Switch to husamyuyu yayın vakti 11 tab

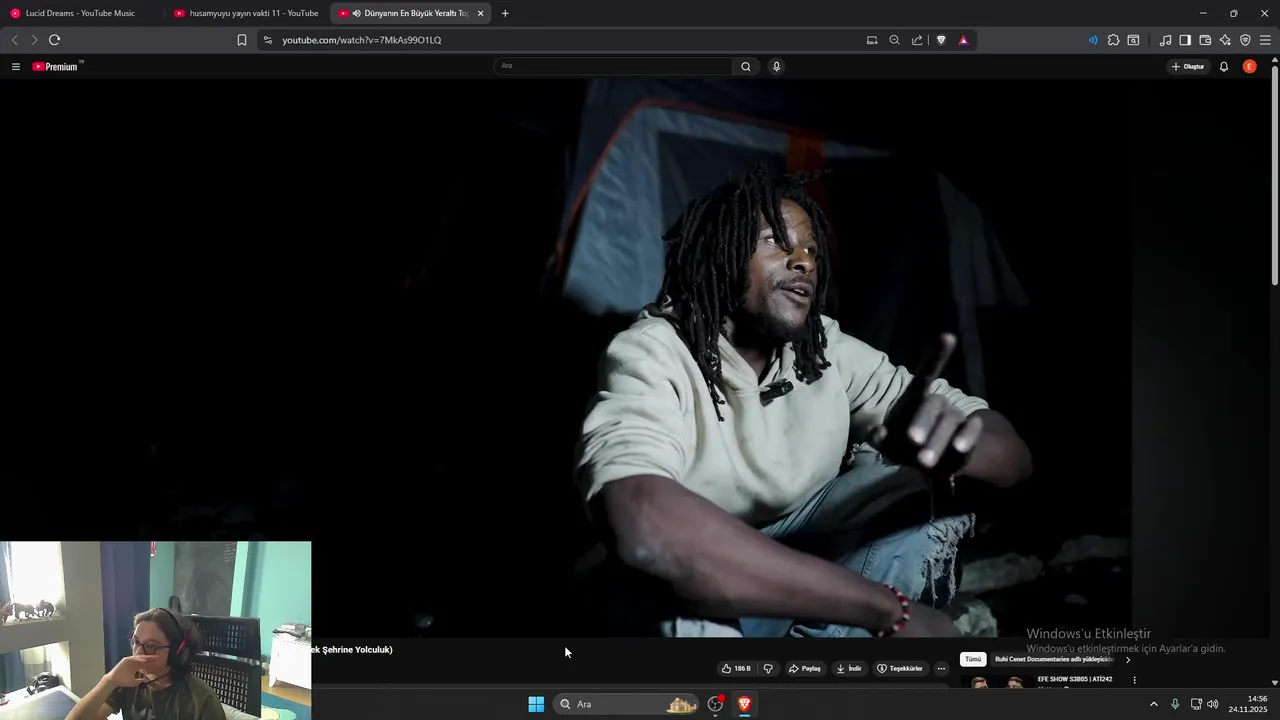pos(246,14)
